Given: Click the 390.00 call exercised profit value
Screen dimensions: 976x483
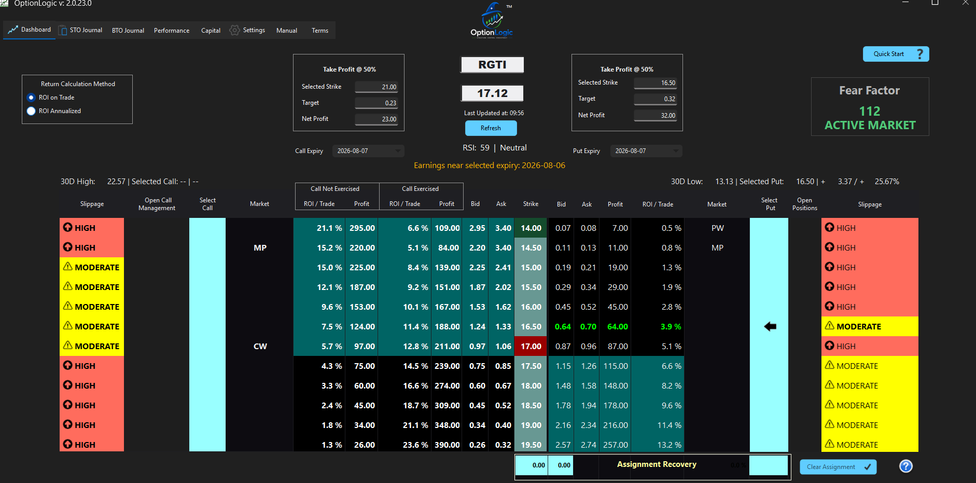Looking at the screenshot, I should 447,444.
